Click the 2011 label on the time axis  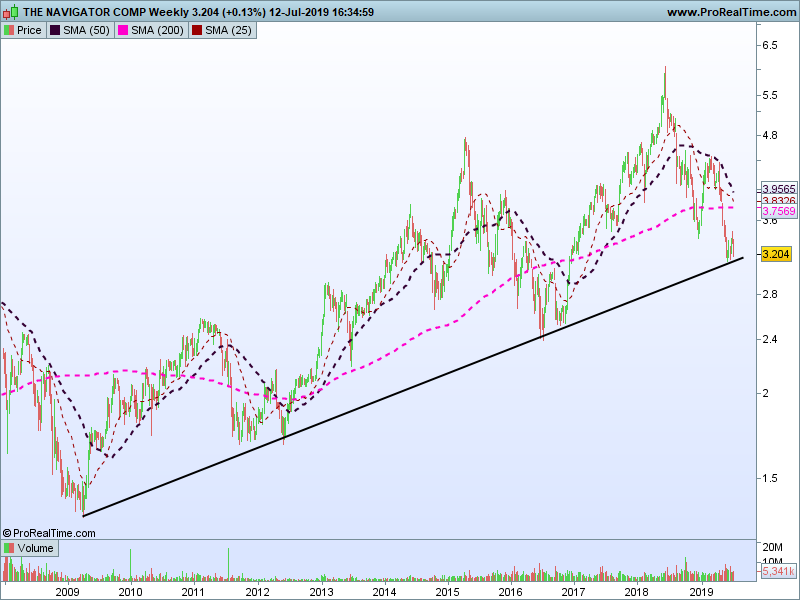[x=193, y=592]
